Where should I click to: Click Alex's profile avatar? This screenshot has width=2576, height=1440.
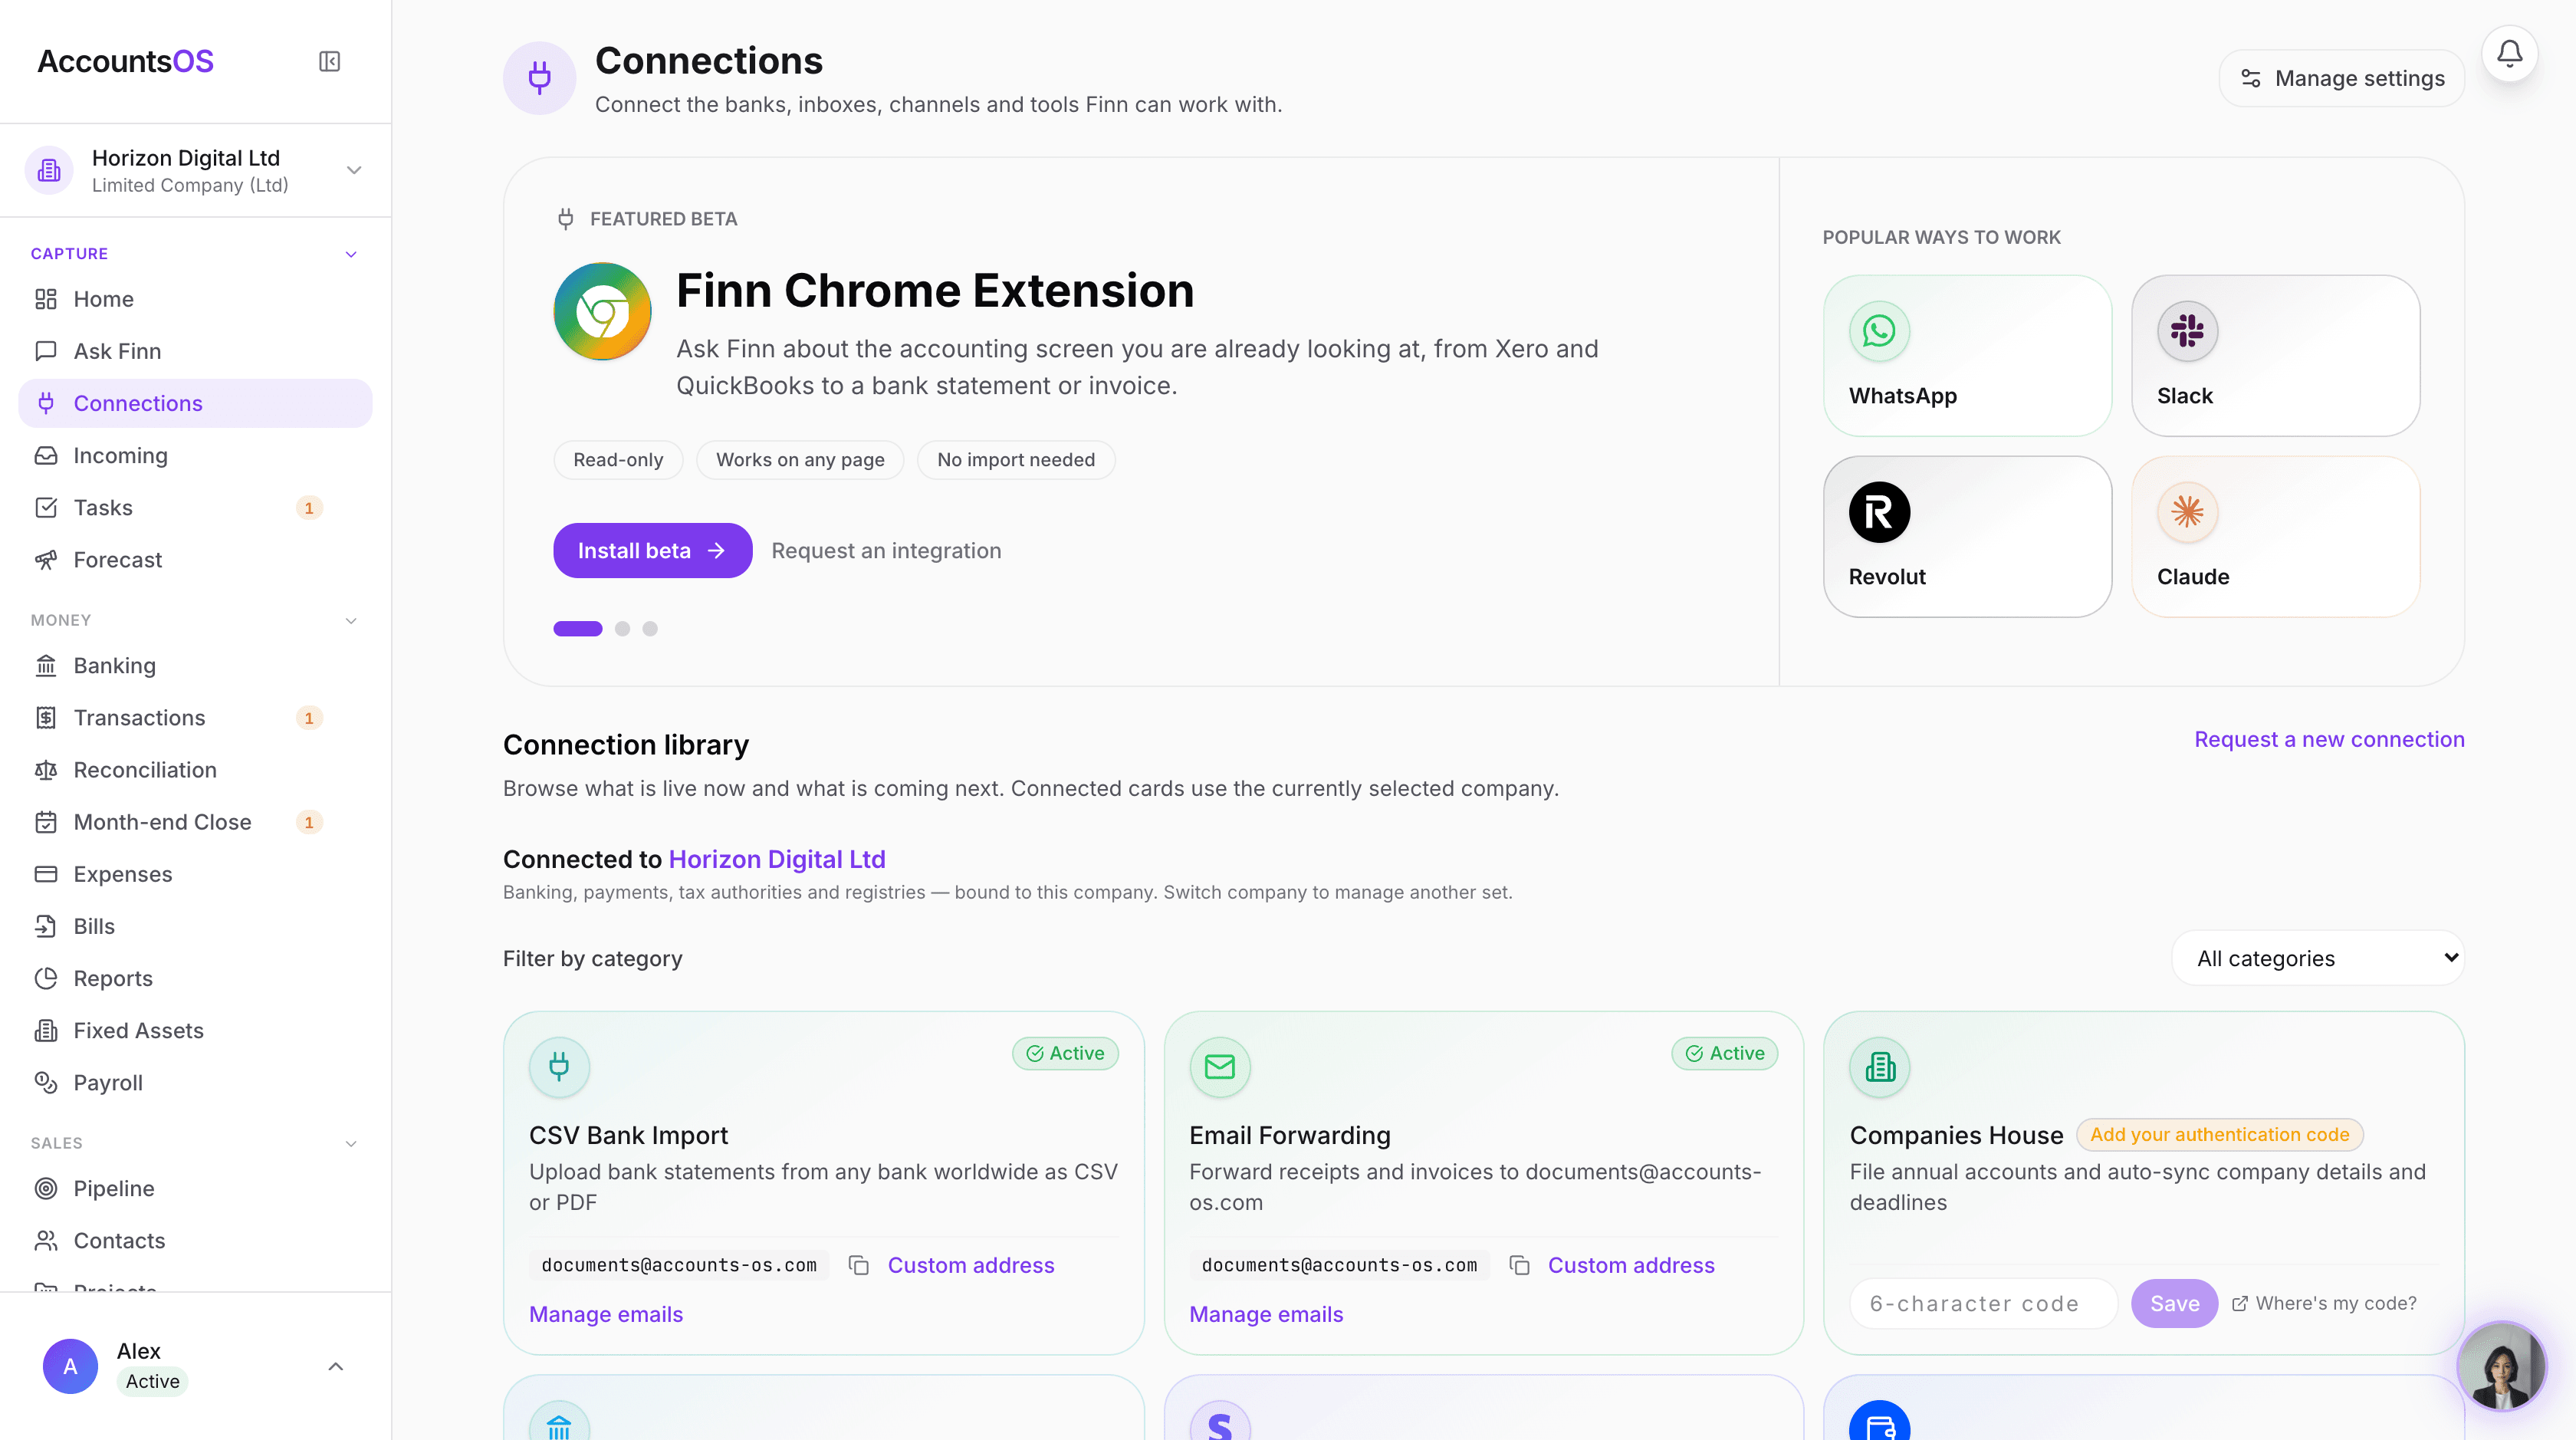tap(70, 1366)
